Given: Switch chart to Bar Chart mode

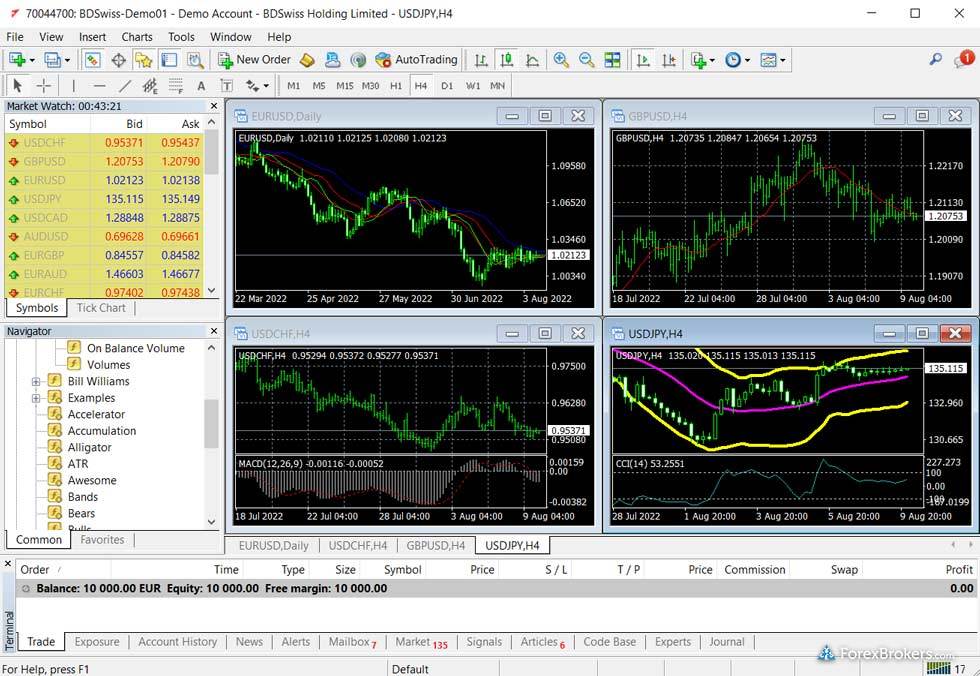Looking at the screenshot, I should tap(481, 60).
